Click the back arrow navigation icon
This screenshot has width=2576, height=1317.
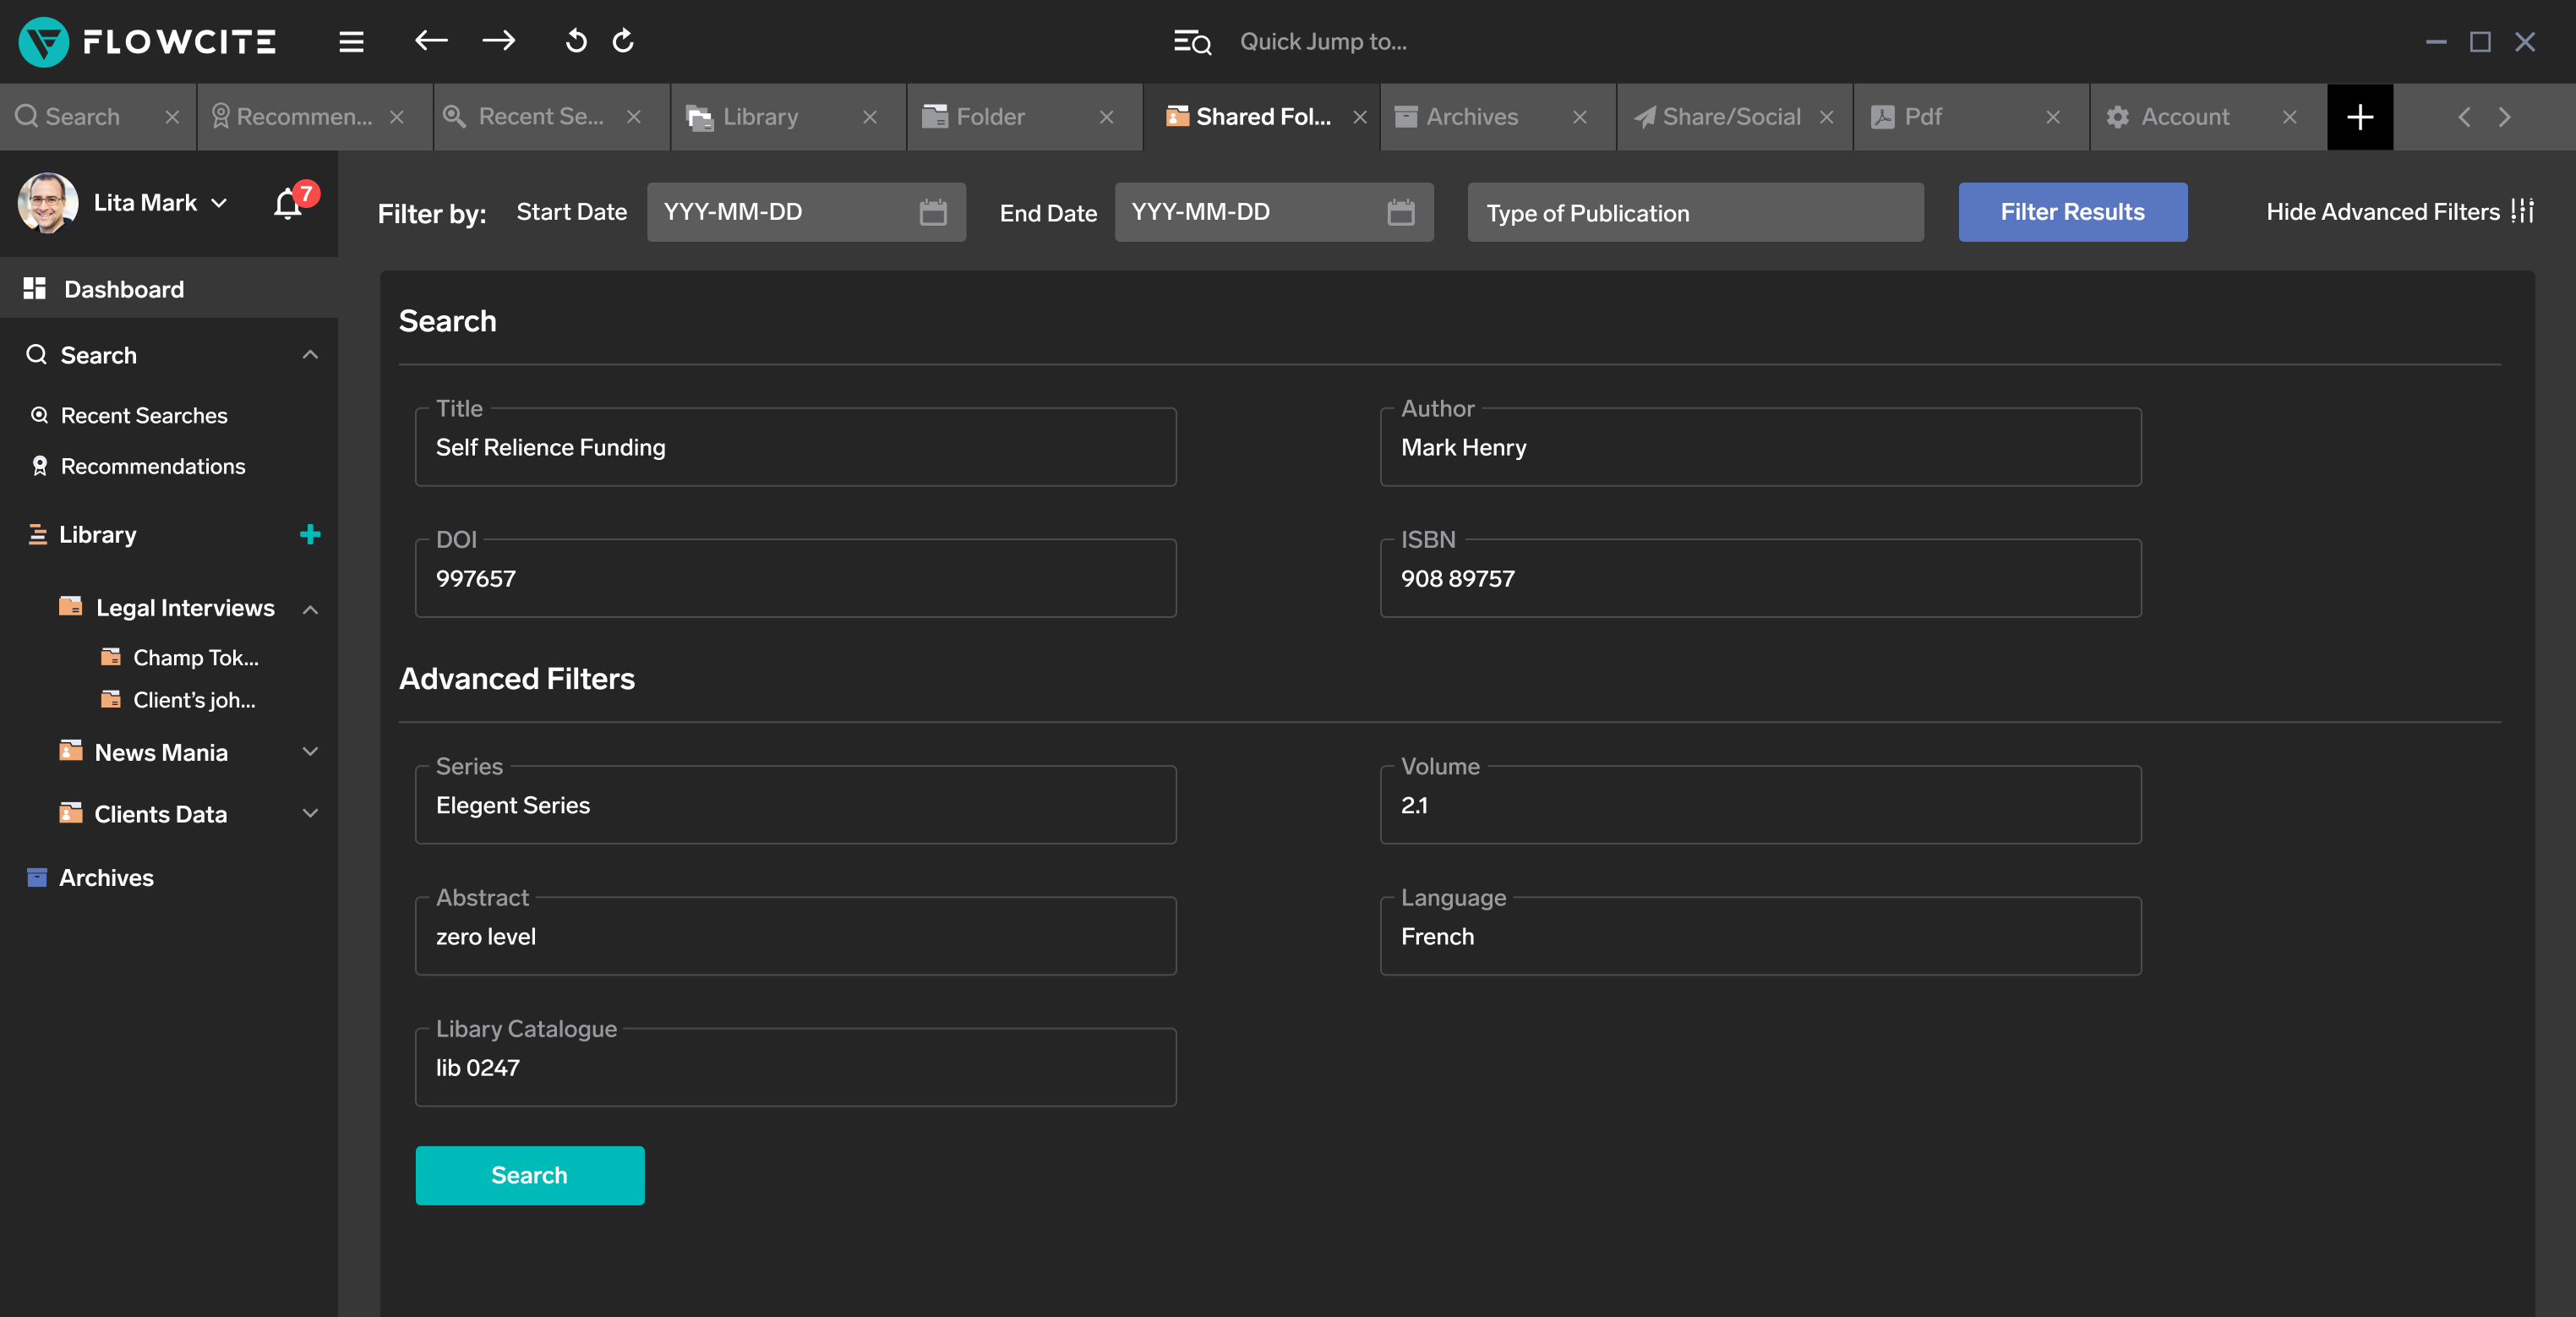coord(431,41)
